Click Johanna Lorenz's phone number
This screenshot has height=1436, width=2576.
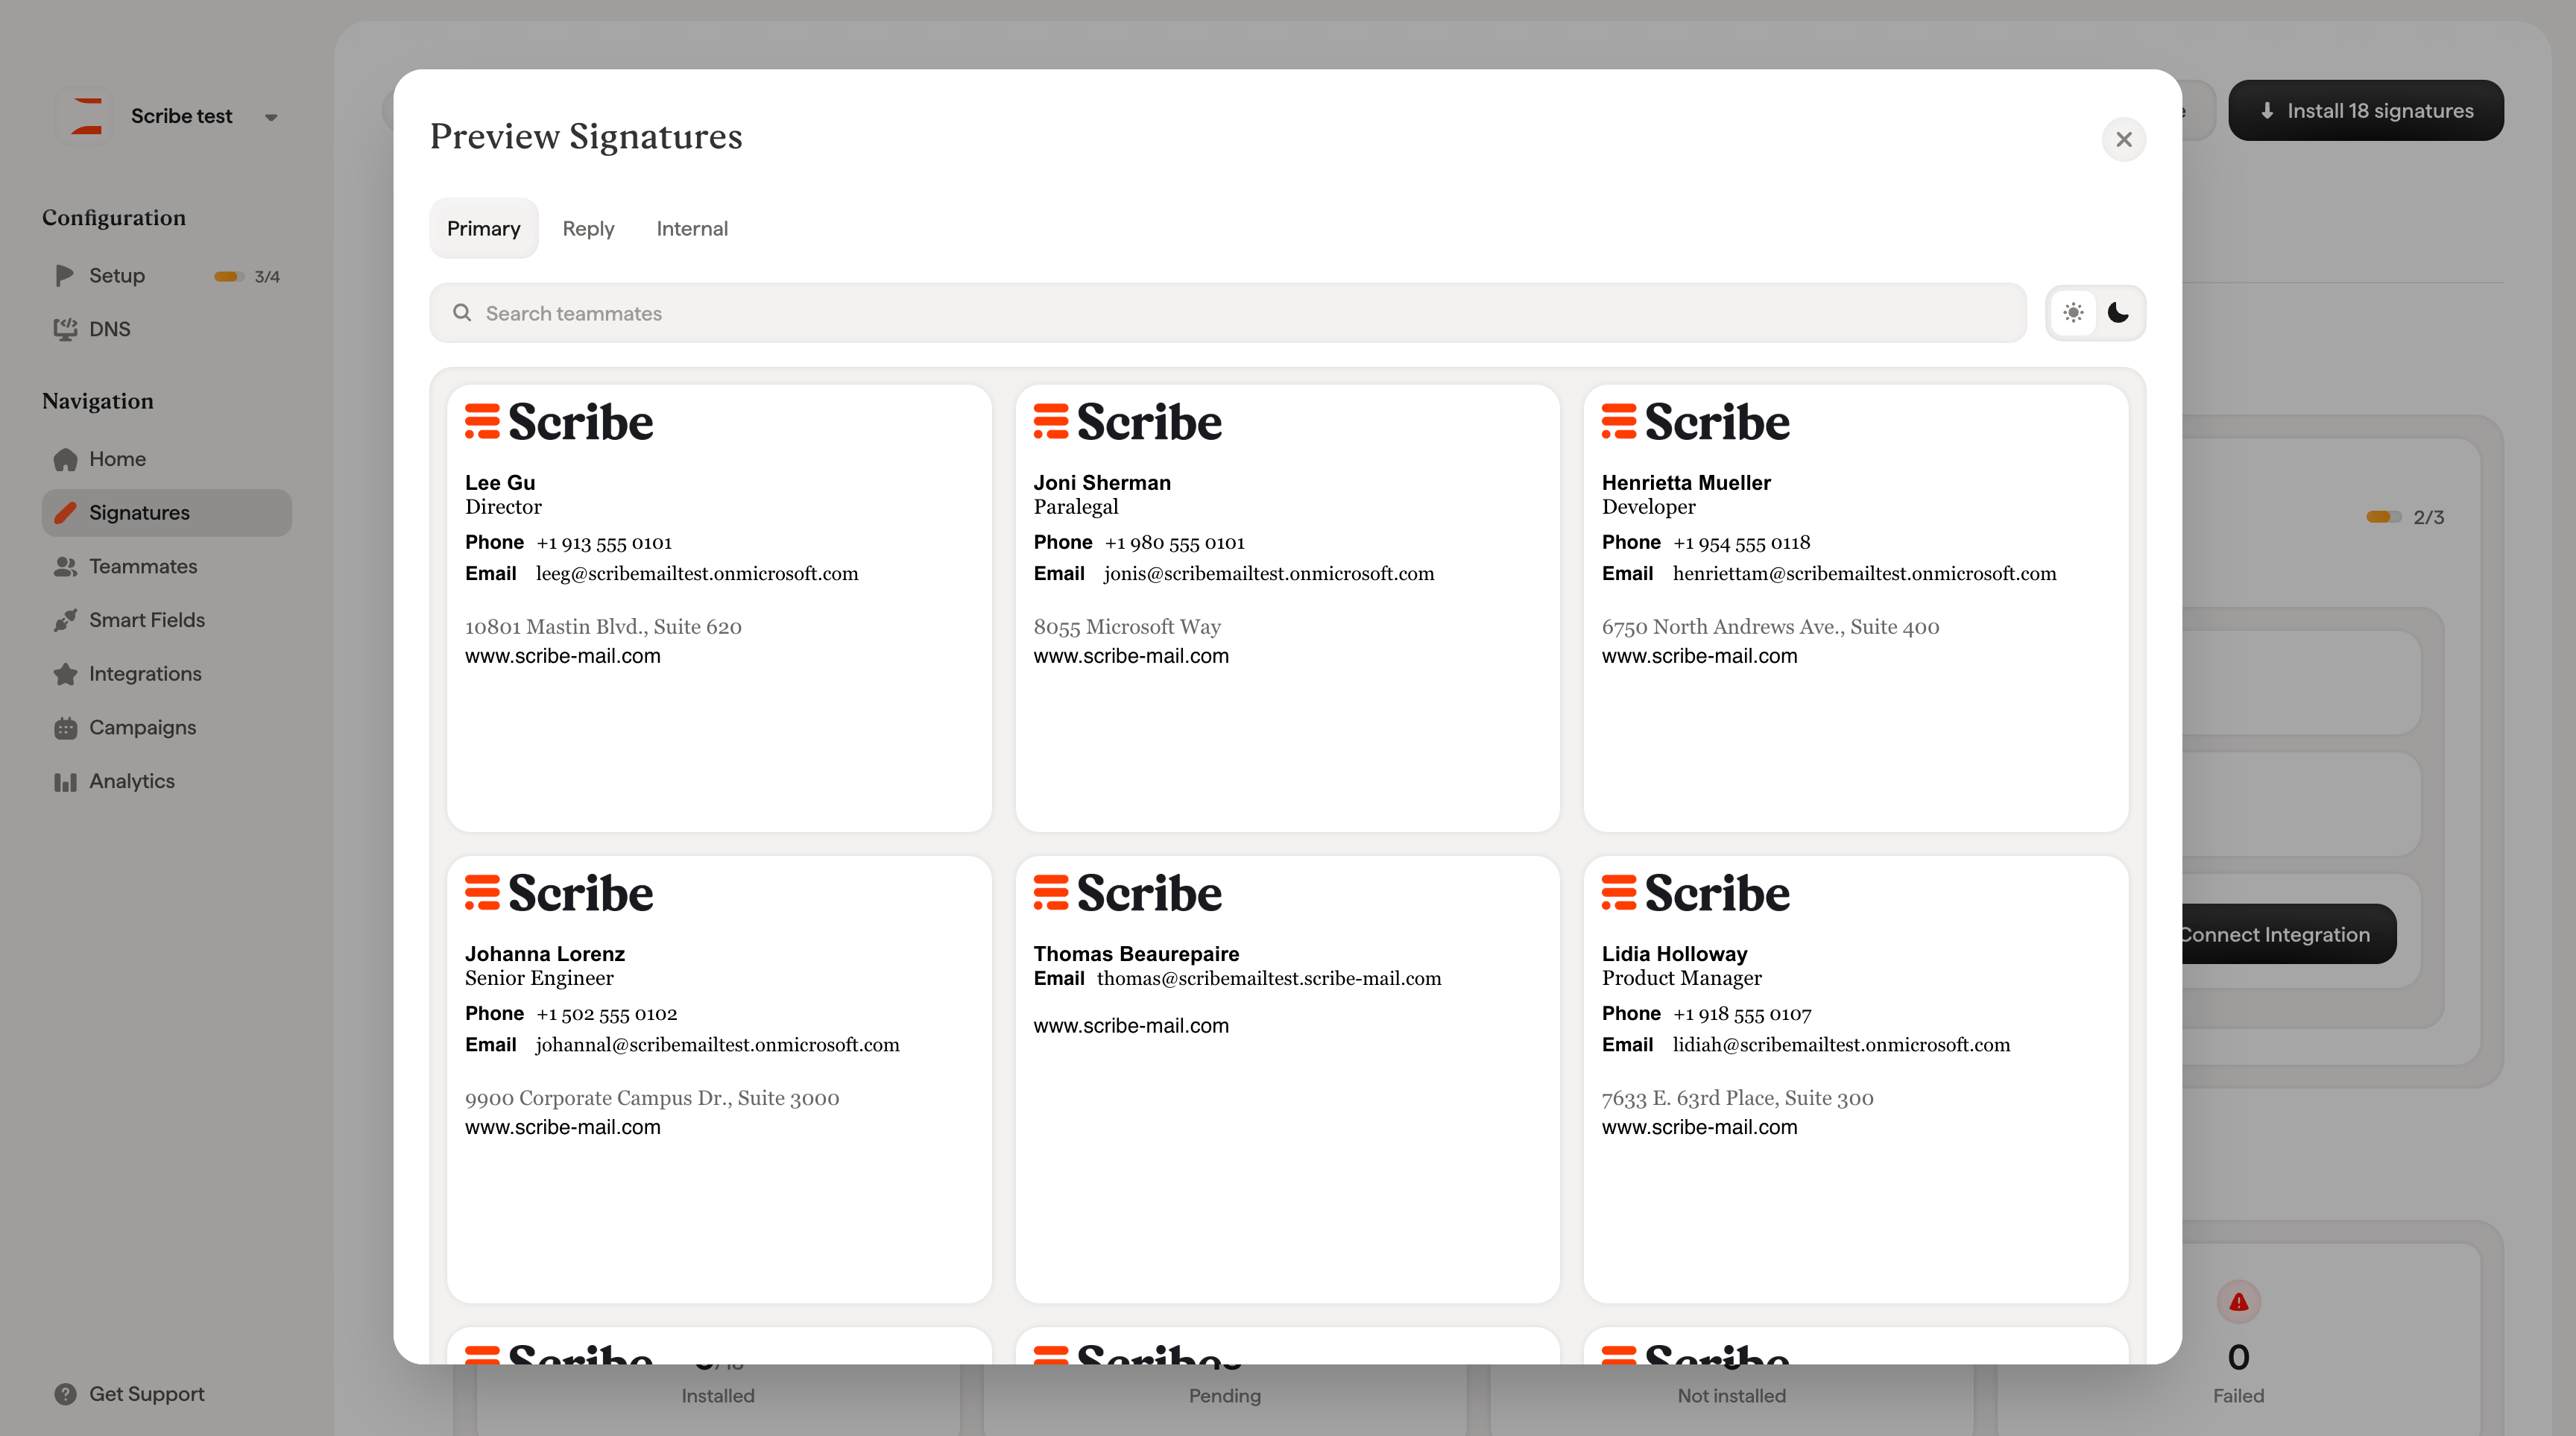point(606,1013)
